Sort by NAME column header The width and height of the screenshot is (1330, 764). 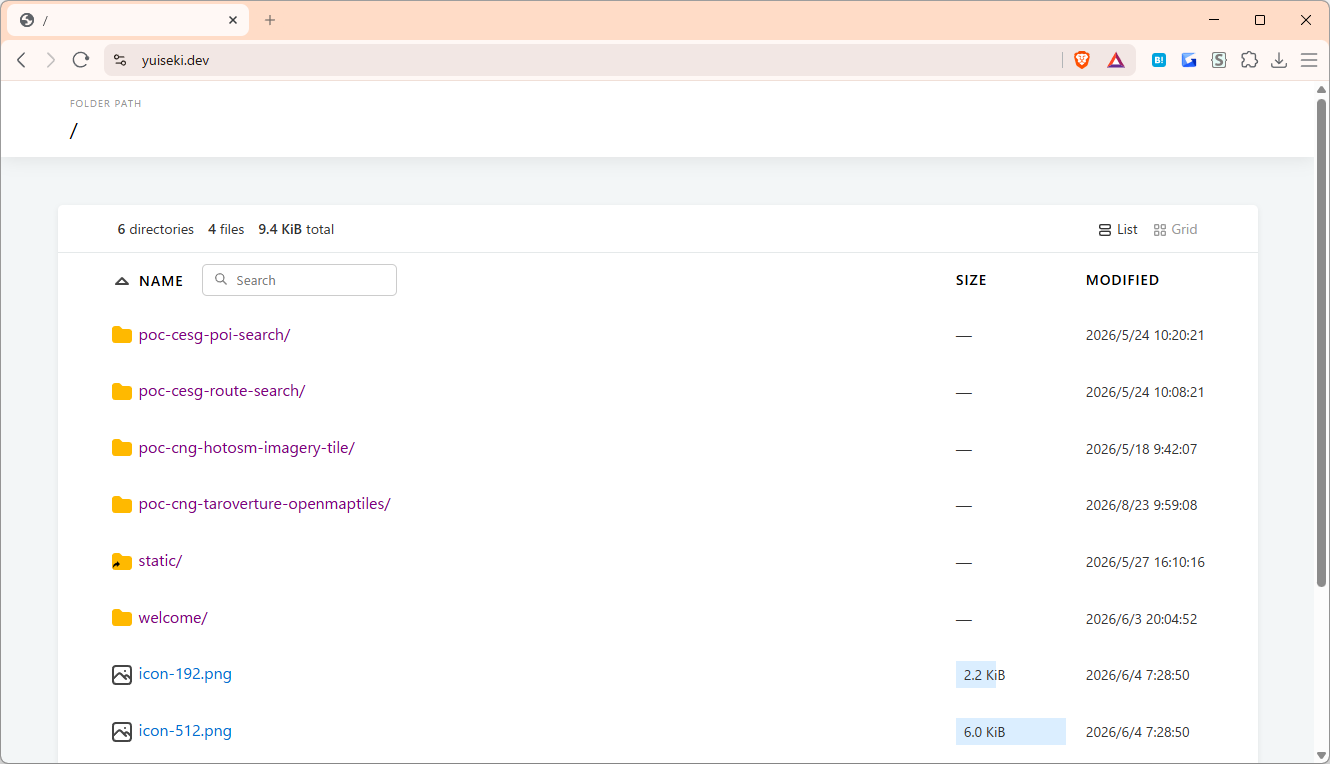[x=161, y=281]
